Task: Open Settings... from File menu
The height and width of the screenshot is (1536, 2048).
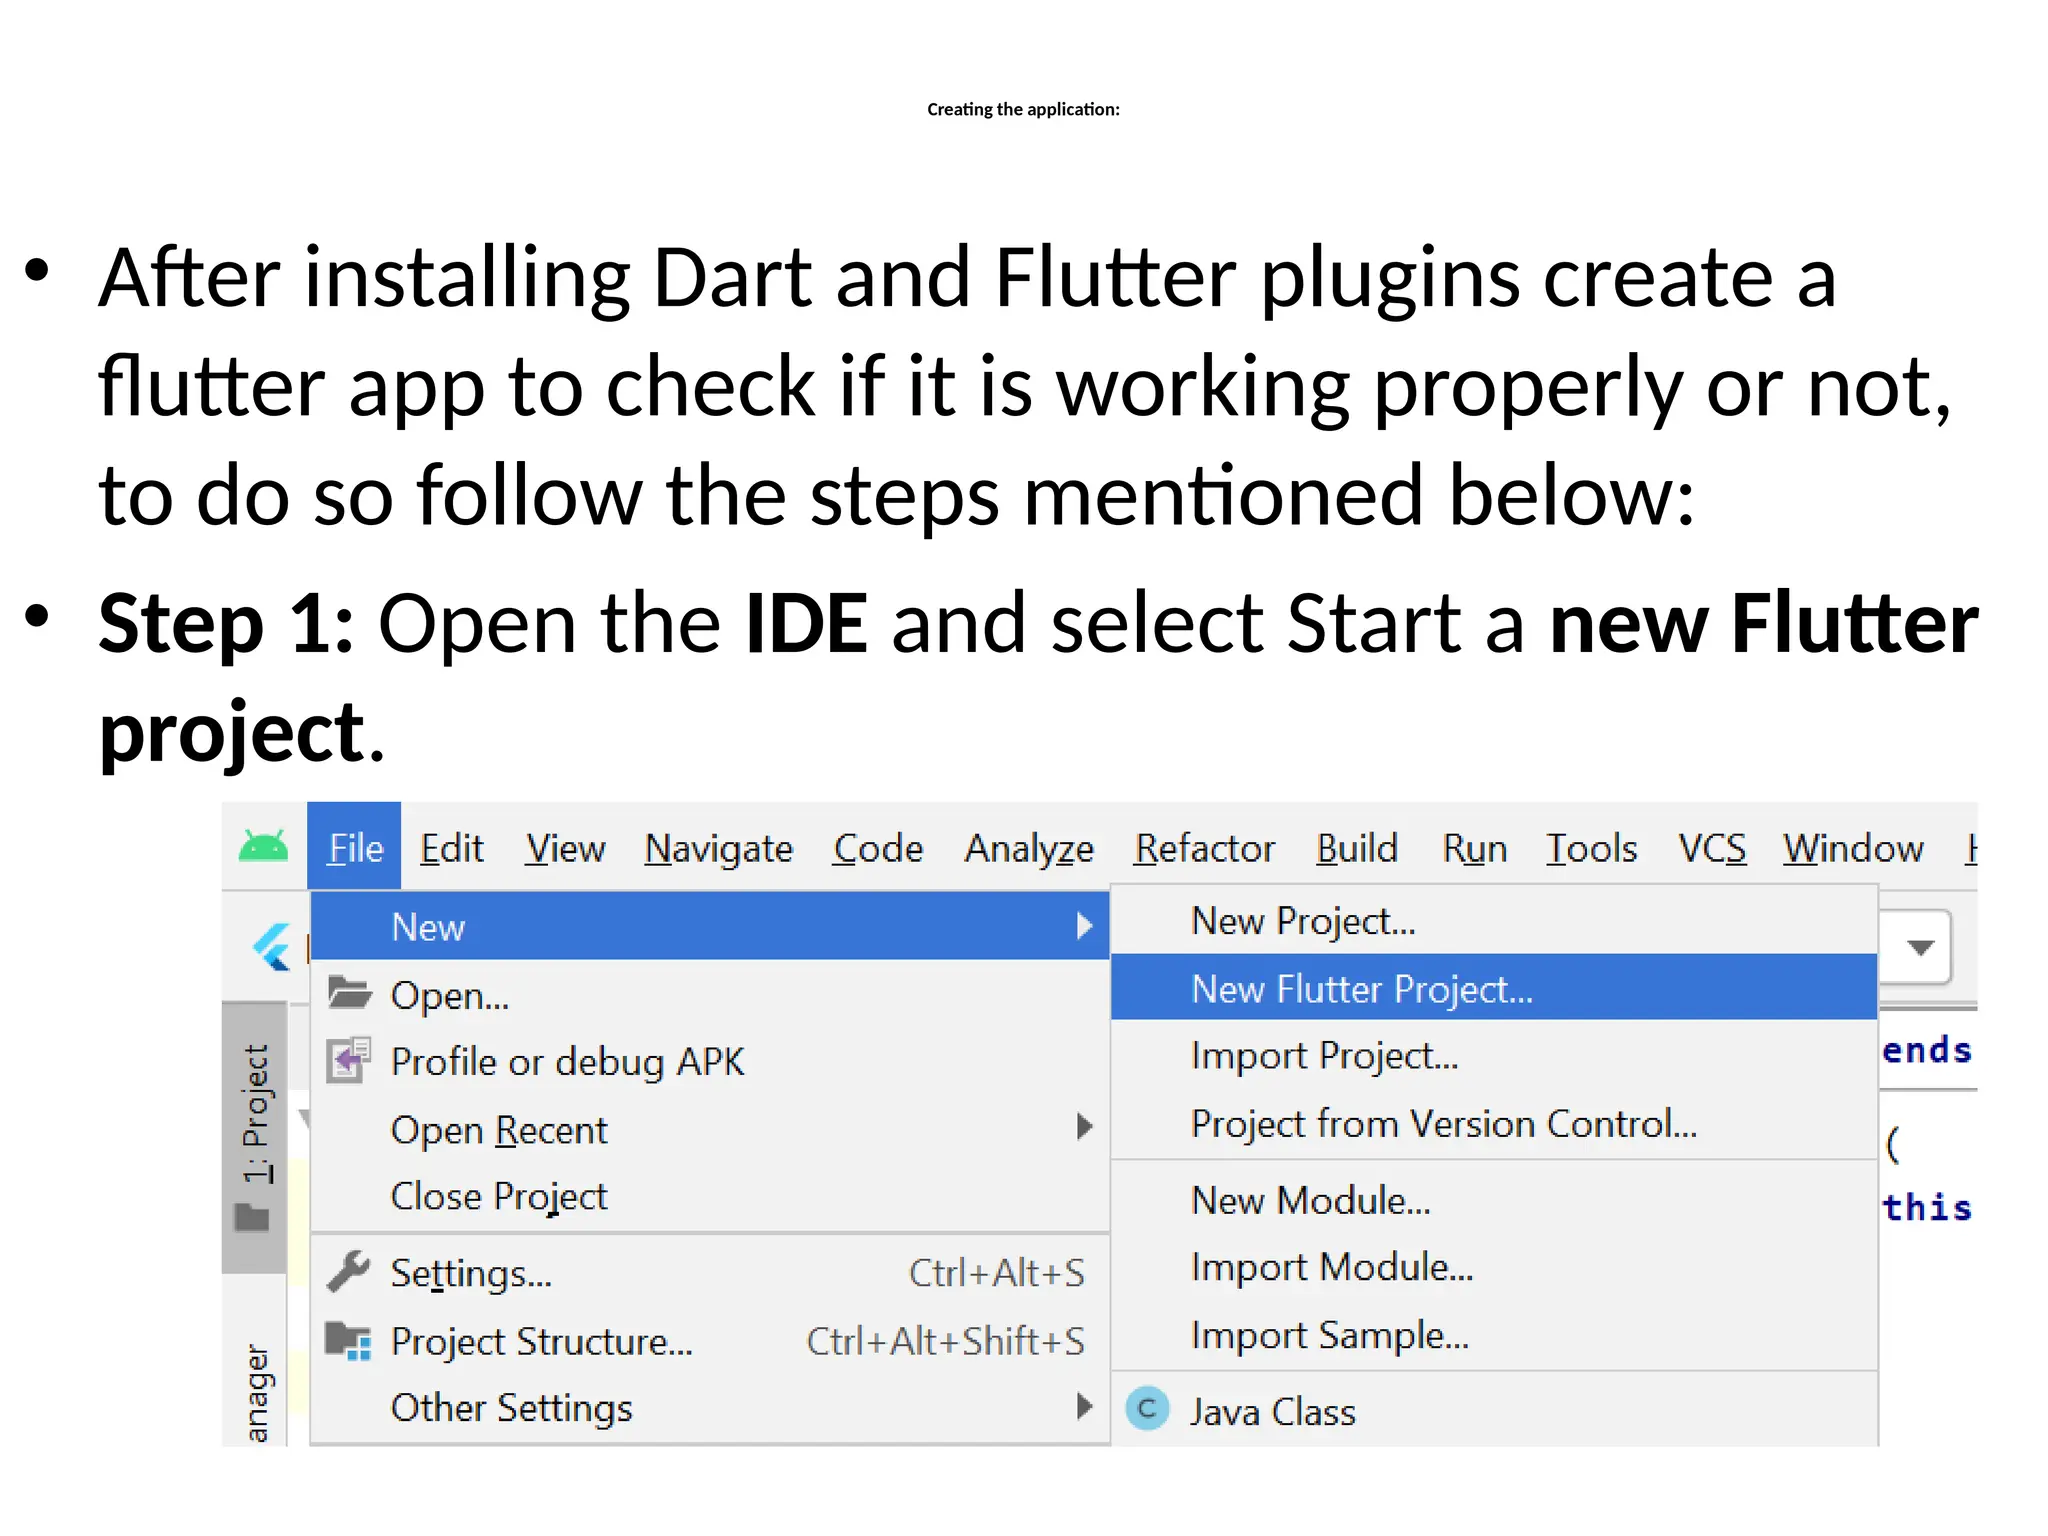Action: (x=710, y=1273)
